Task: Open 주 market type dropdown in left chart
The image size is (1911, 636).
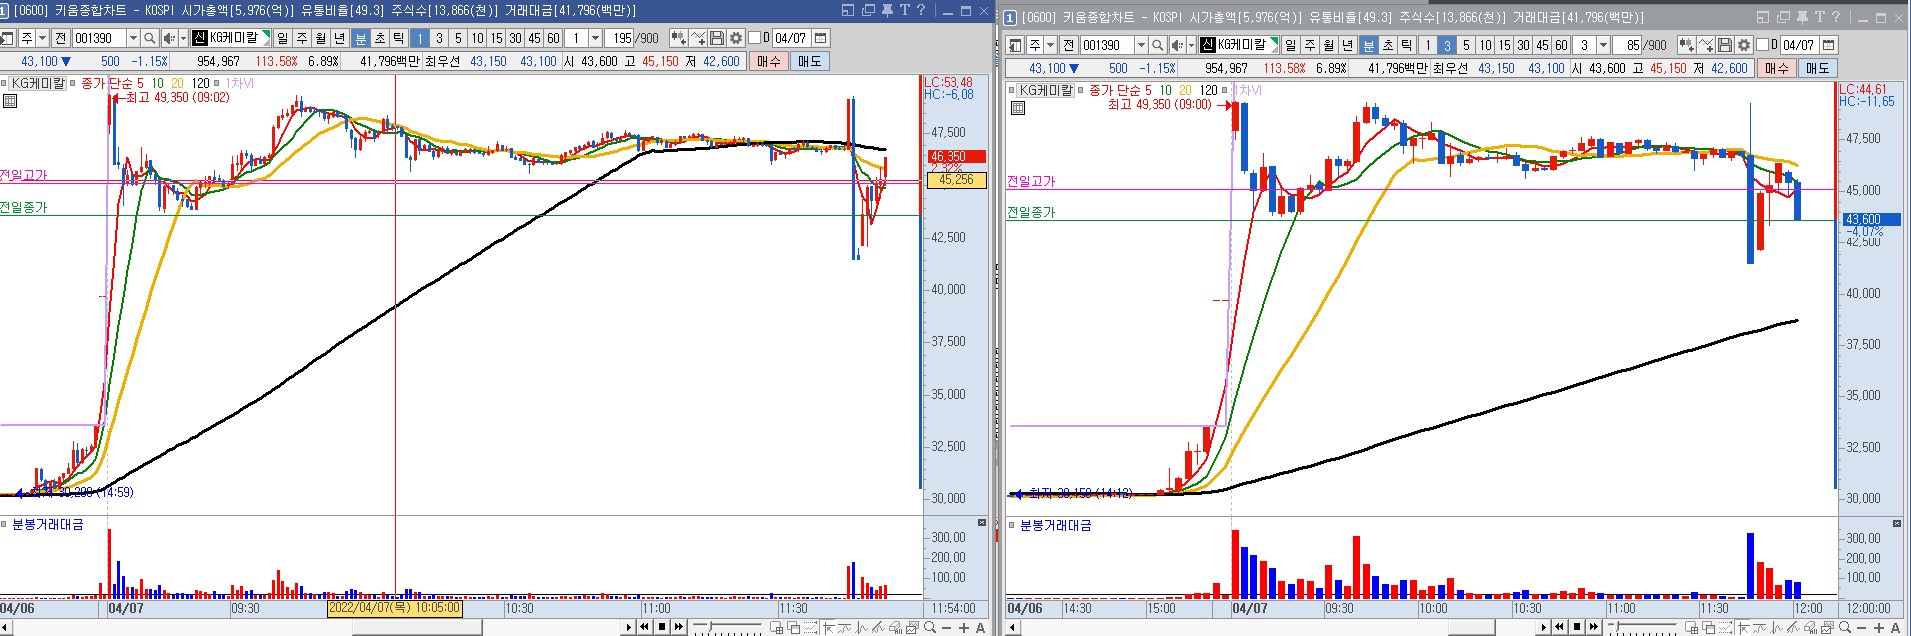Action: pos(42,38)
